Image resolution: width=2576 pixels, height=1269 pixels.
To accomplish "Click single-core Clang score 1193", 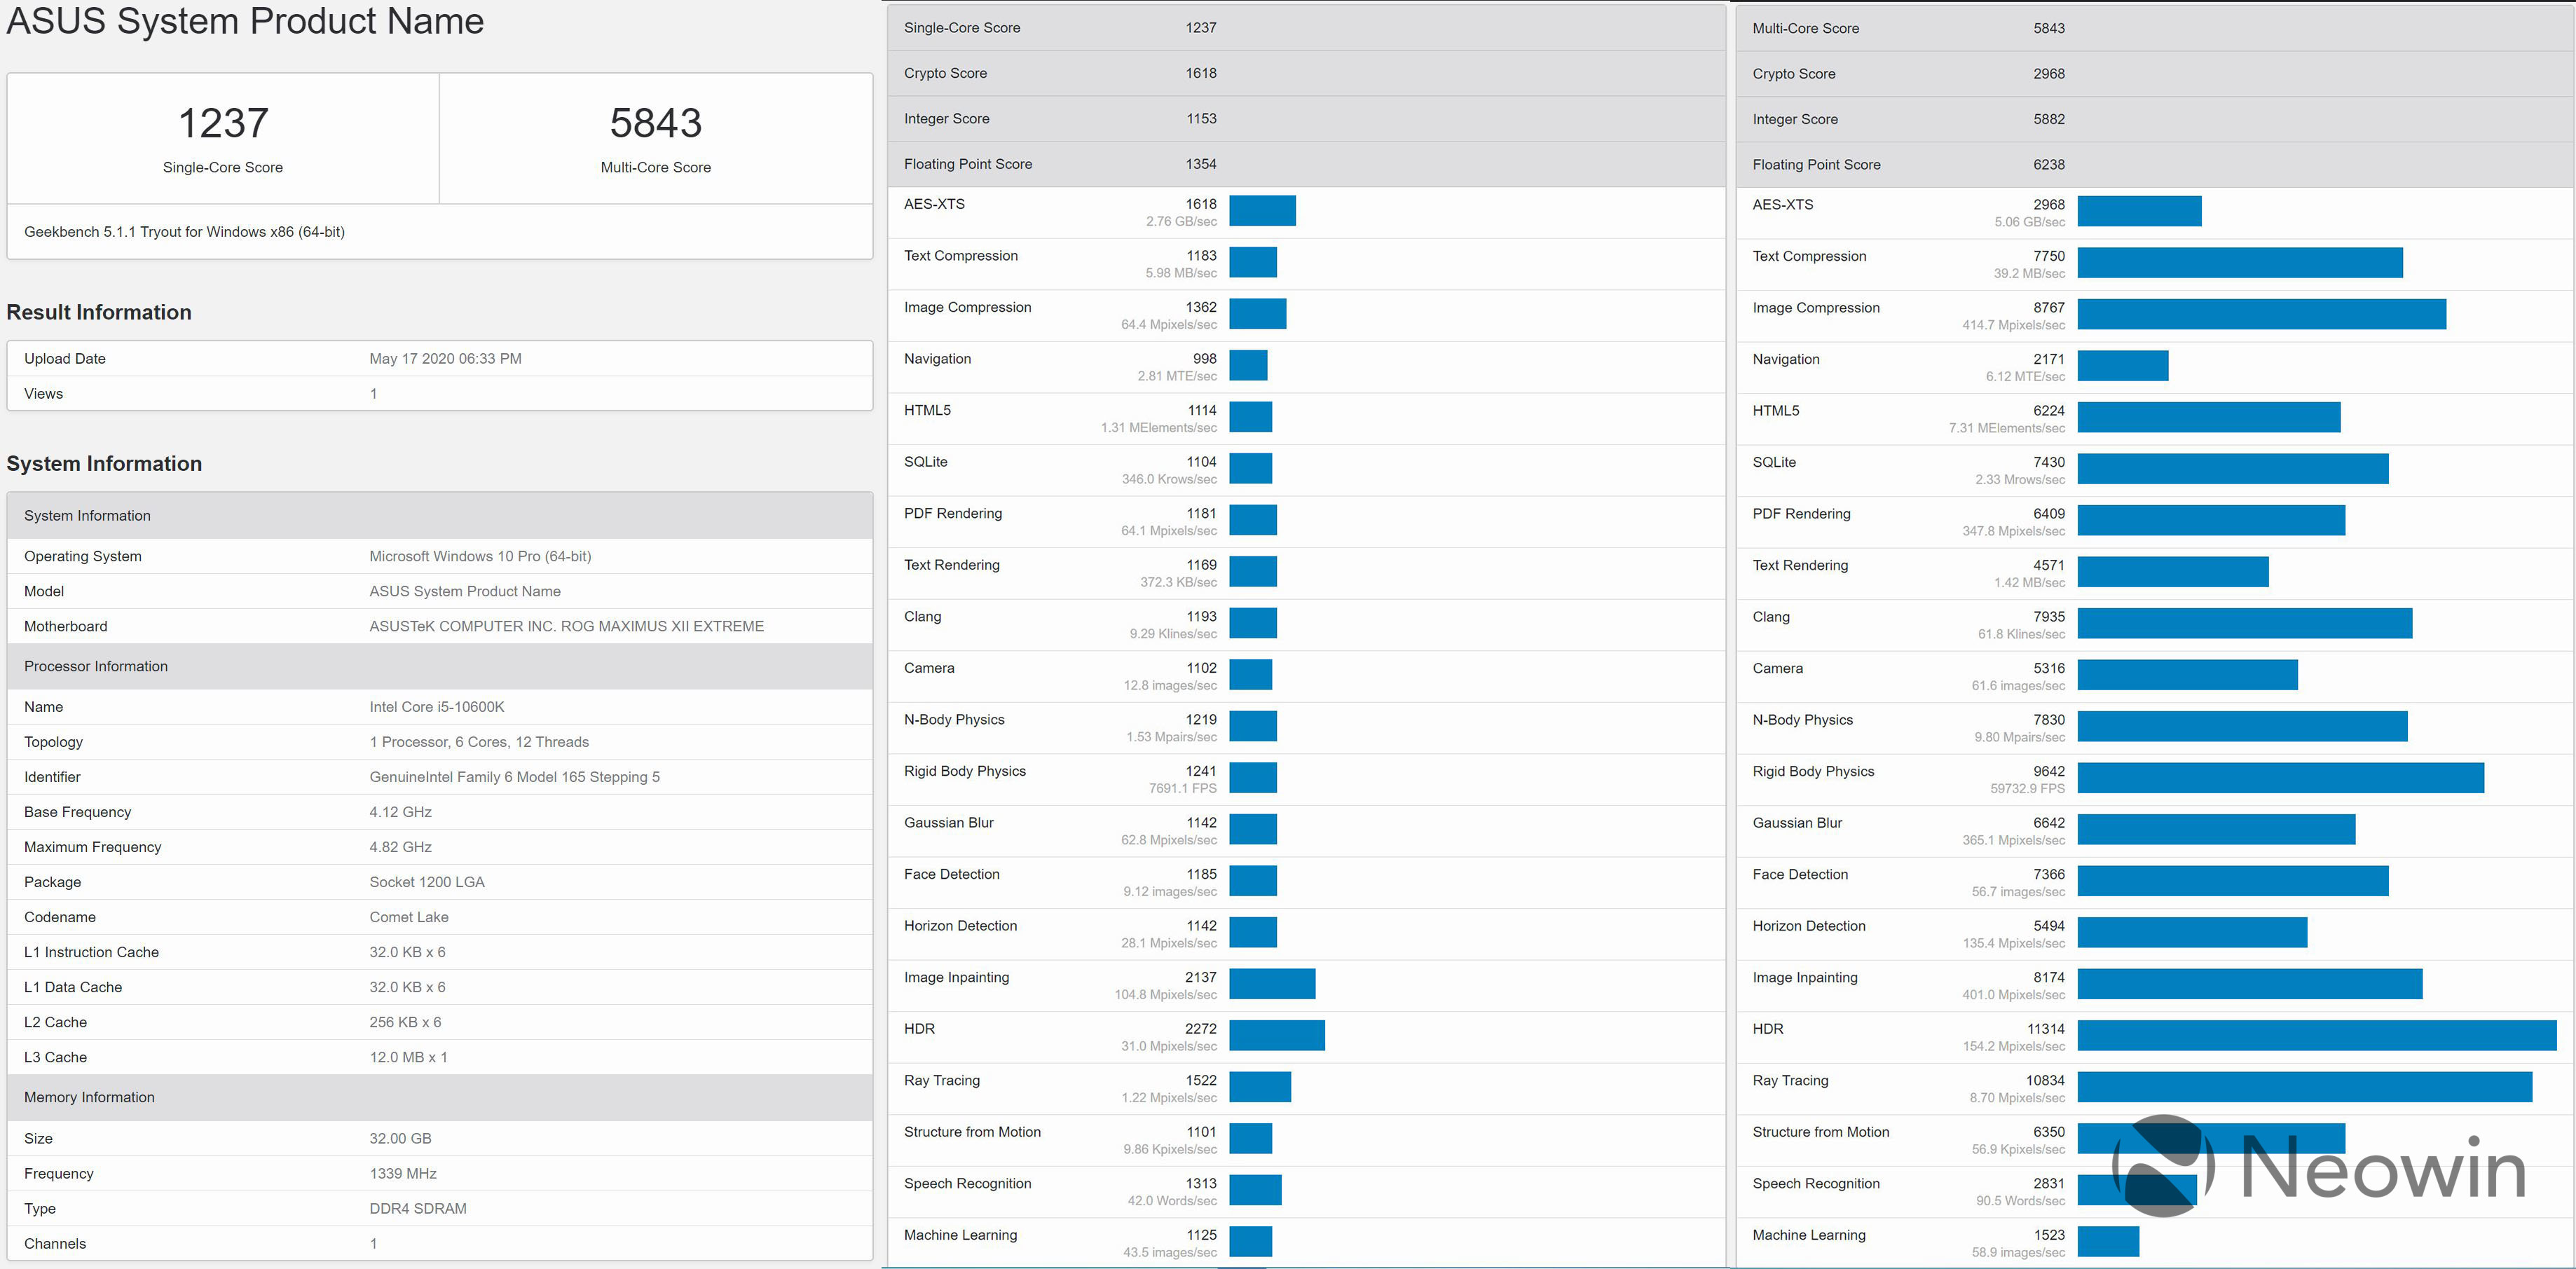I will coord(1201,616).
